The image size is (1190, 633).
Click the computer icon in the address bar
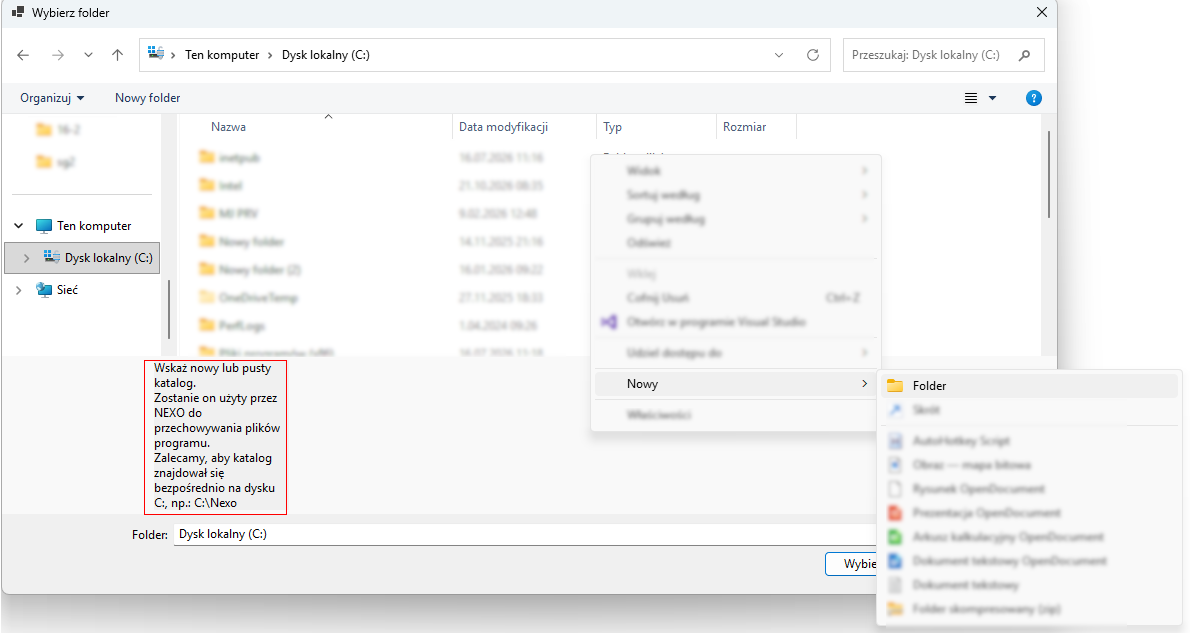(x=156, y=53)
